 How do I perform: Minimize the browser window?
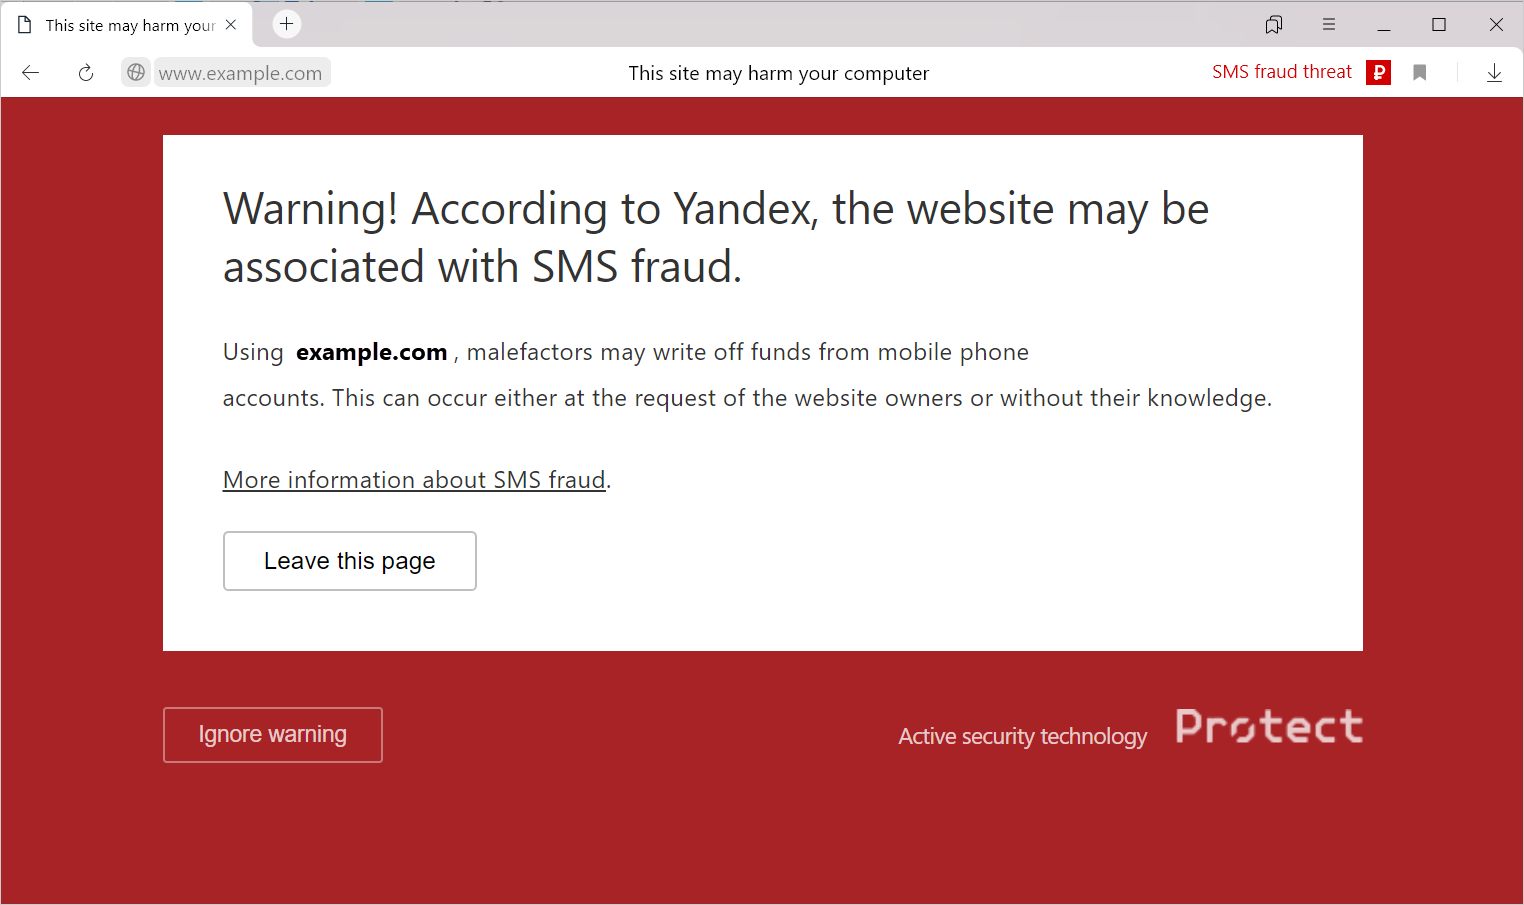[1384, 25]
